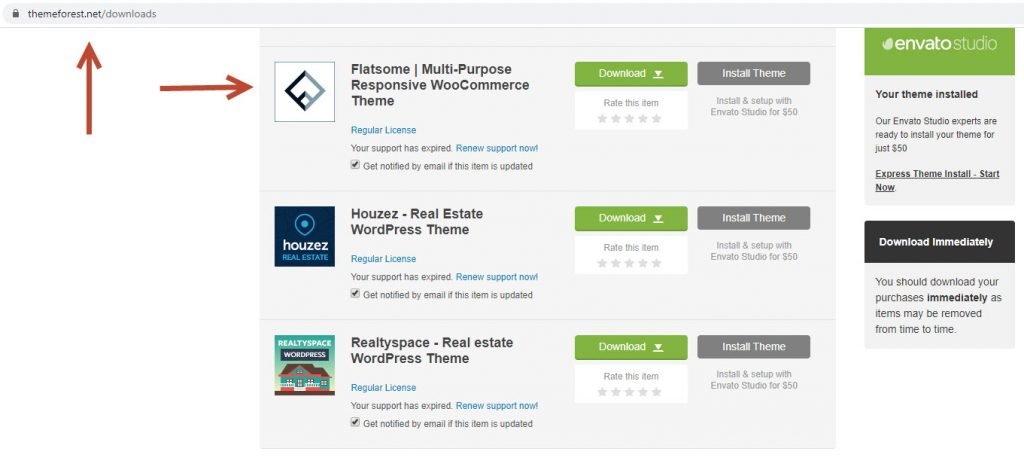
Task: Click 'Our Envato Studio experts are ready' paragraph
Action: click(x=936, y=135)
